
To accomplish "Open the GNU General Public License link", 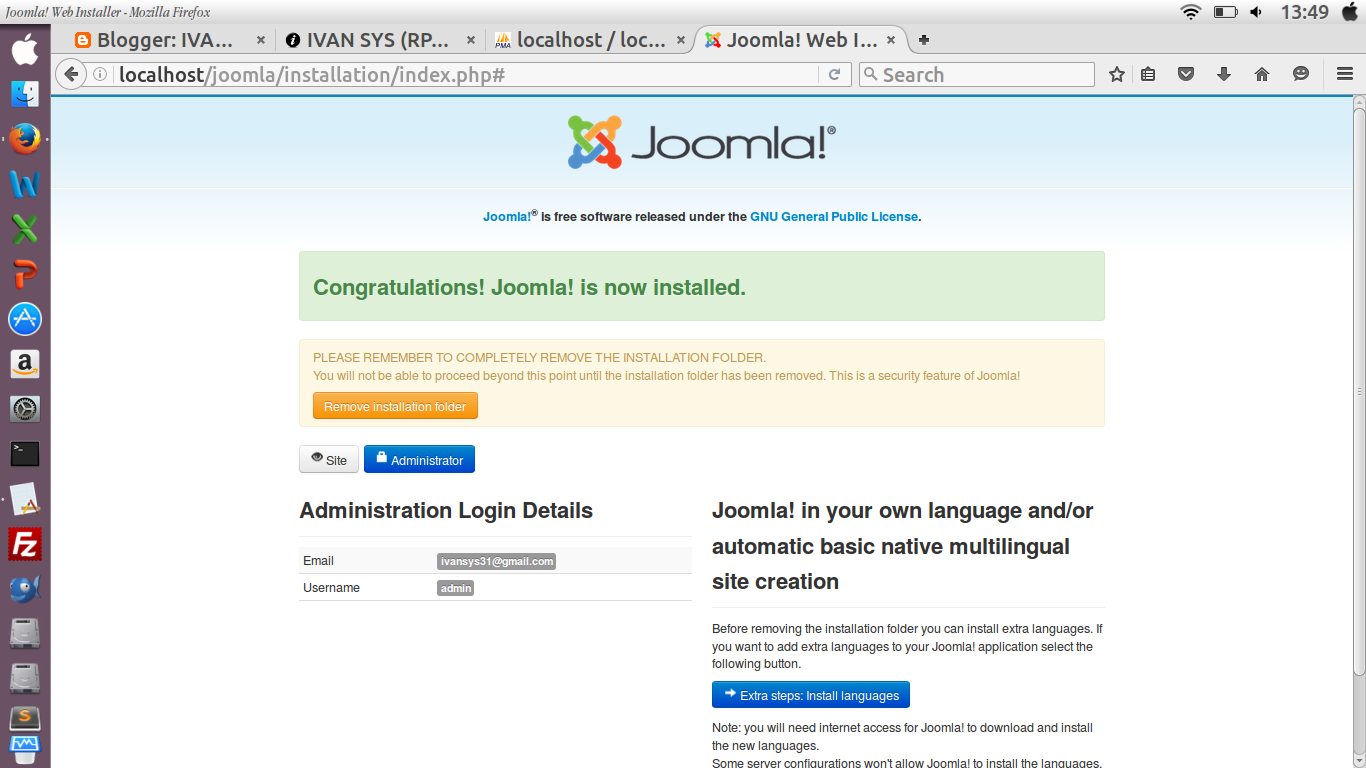I will 834,216.
